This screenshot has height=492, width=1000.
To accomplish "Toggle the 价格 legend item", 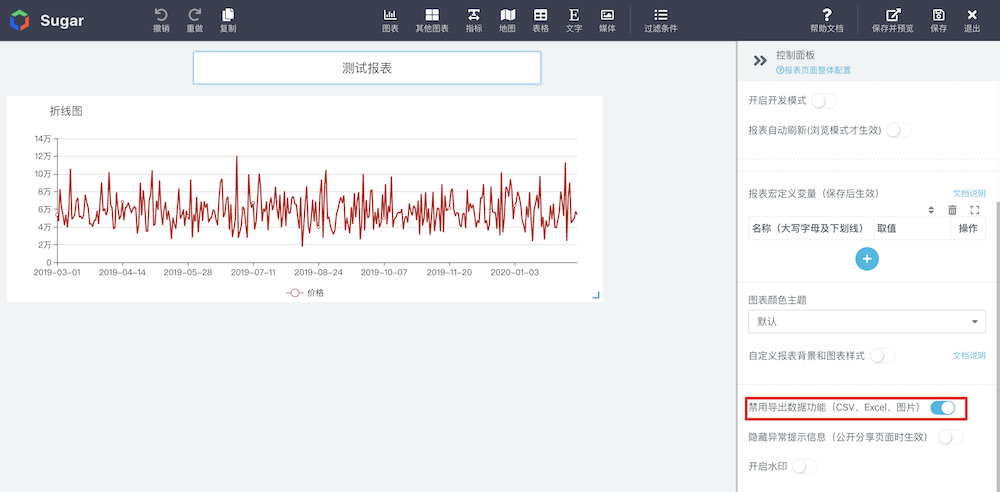I will pyautogui.click(x=305, y=294).
